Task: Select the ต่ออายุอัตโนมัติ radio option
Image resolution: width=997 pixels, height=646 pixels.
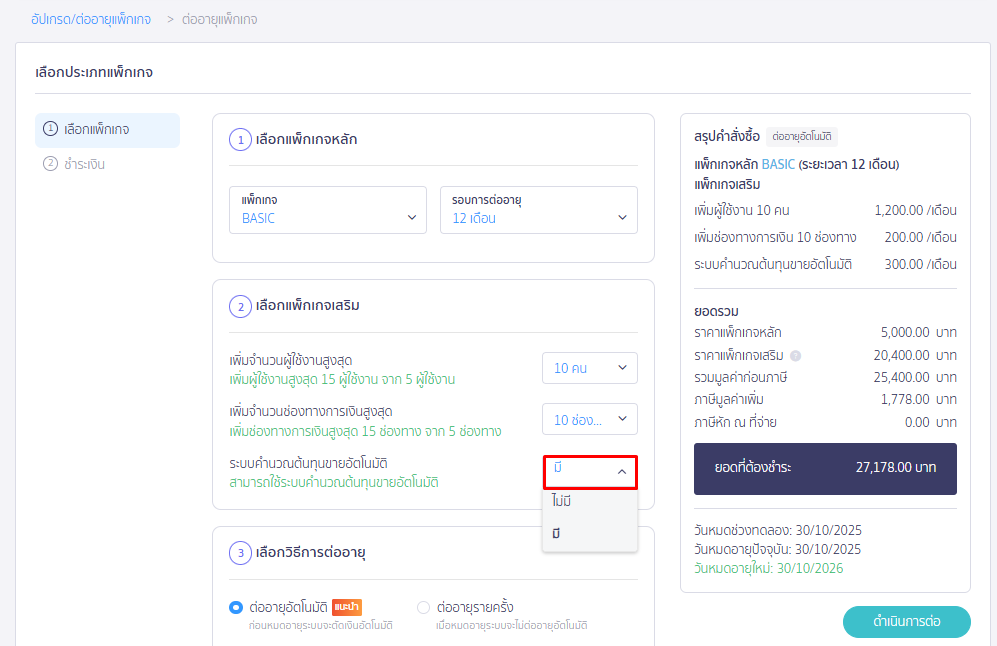Action: pyautogui.click(x=236, y=607)
